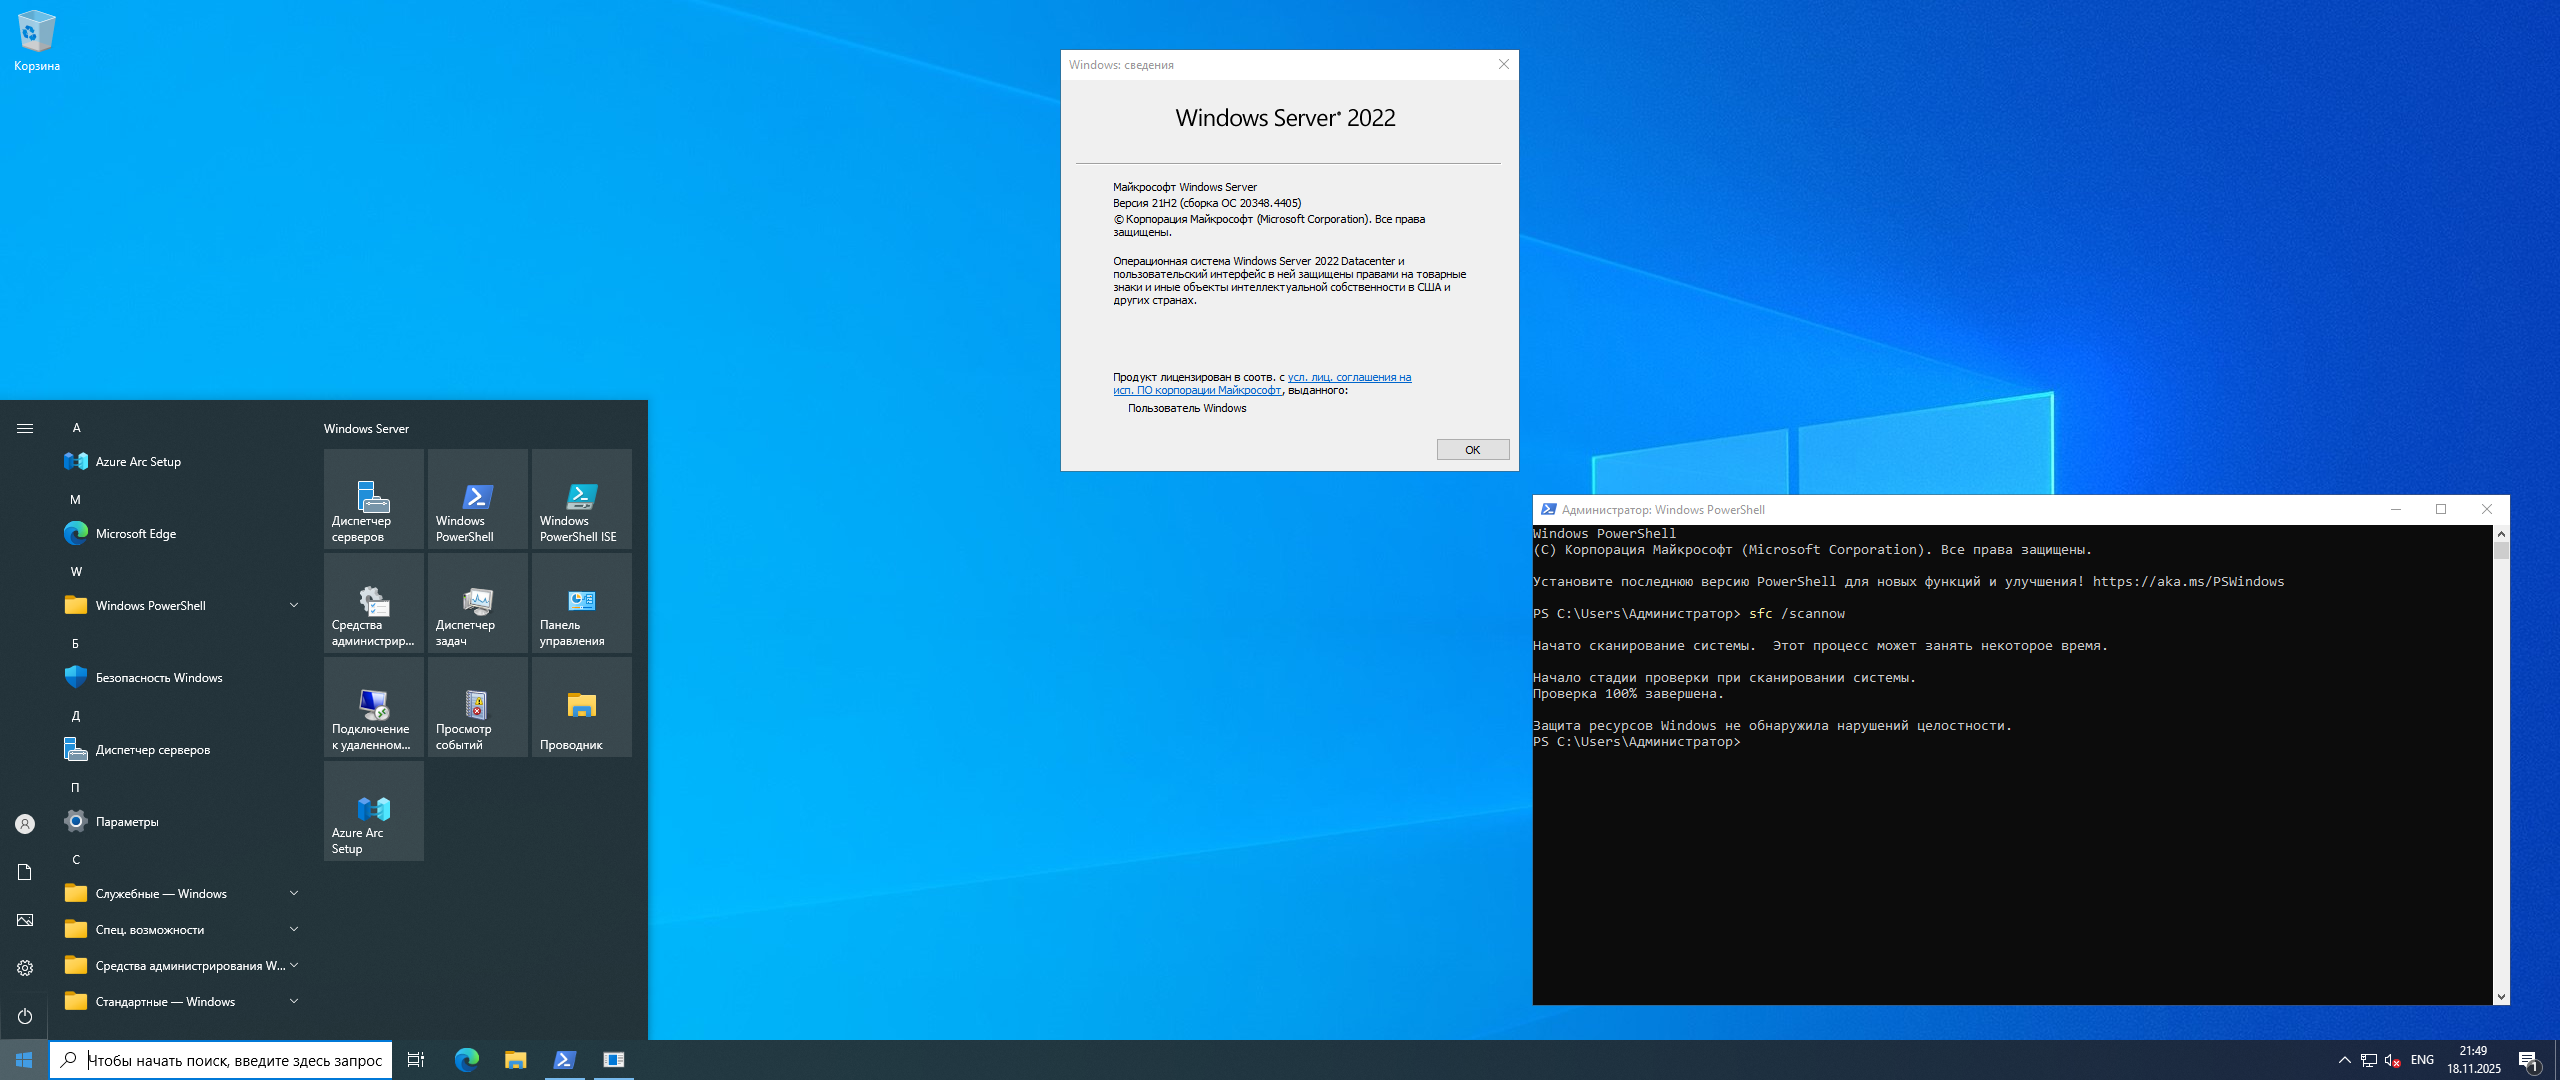Open the Диспетчер серверов tile
This screenshot has width=2560, height=1080.
tap(373, 499)
